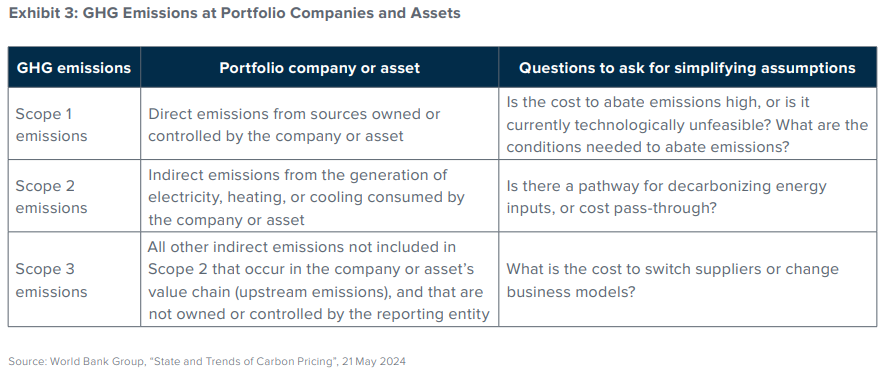Click the Portfolio company or asset header
887x372 pixels.
pos(320,68)
